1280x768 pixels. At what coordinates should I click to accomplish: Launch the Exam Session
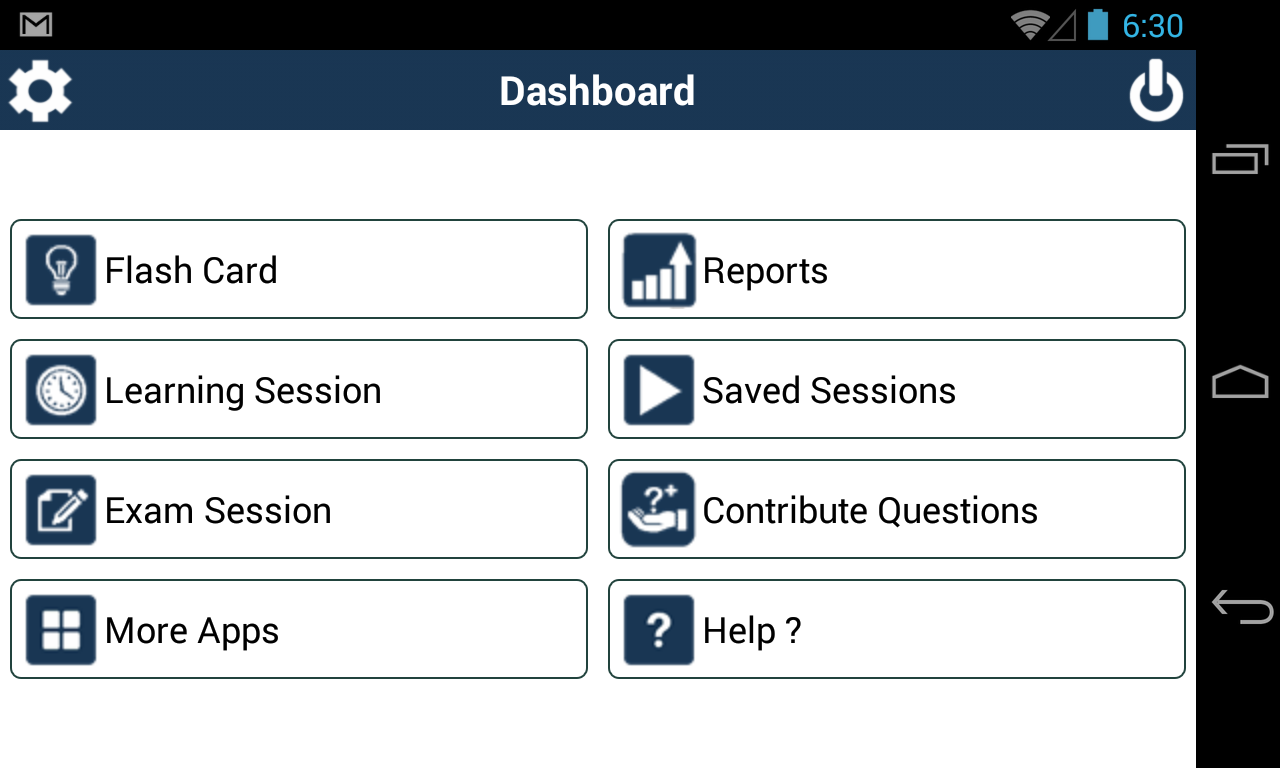point(298,510)
